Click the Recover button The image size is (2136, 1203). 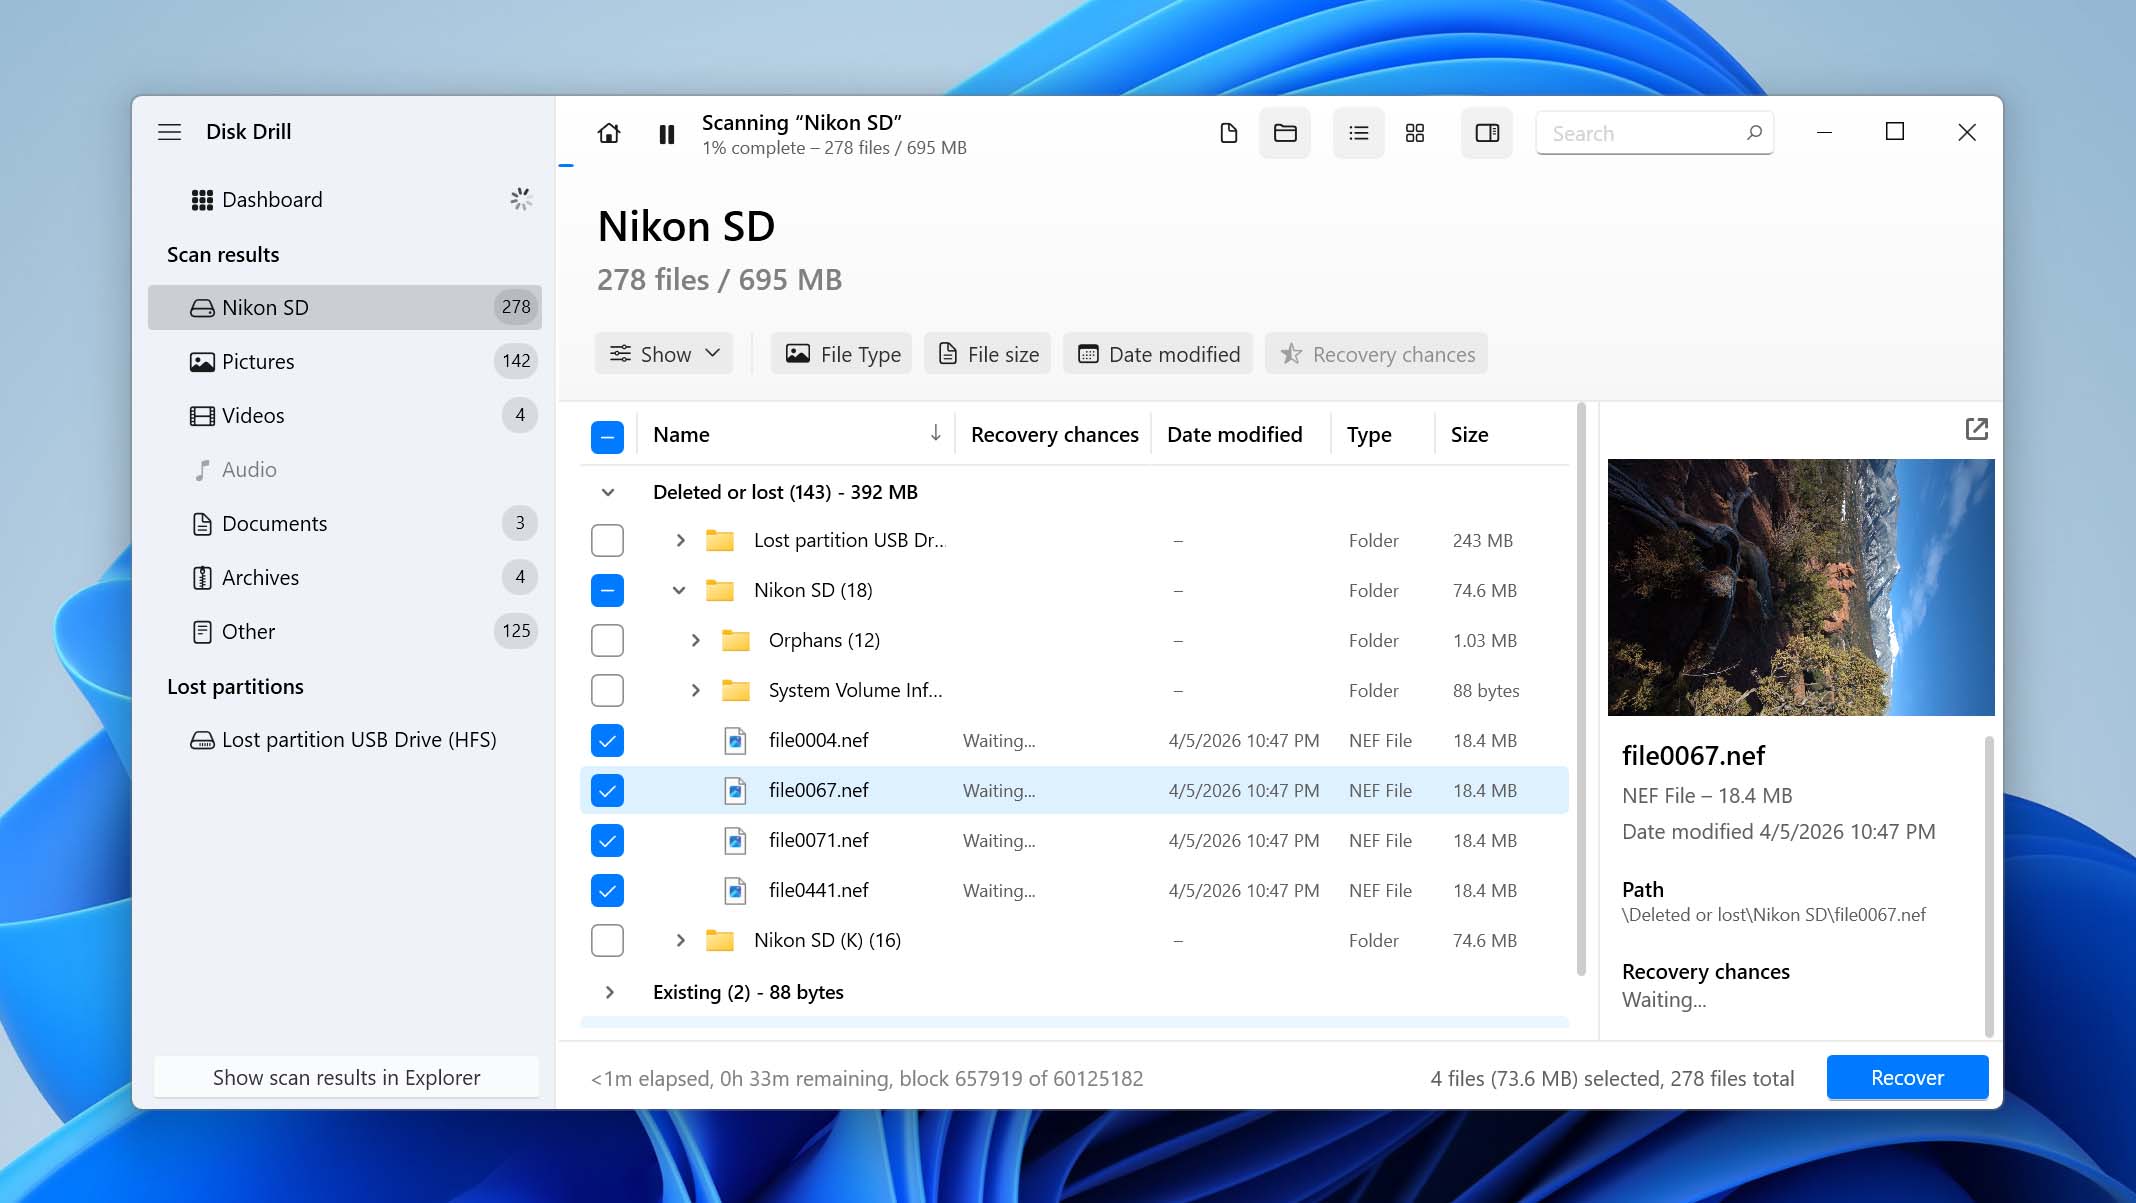click(1906, 1077)
